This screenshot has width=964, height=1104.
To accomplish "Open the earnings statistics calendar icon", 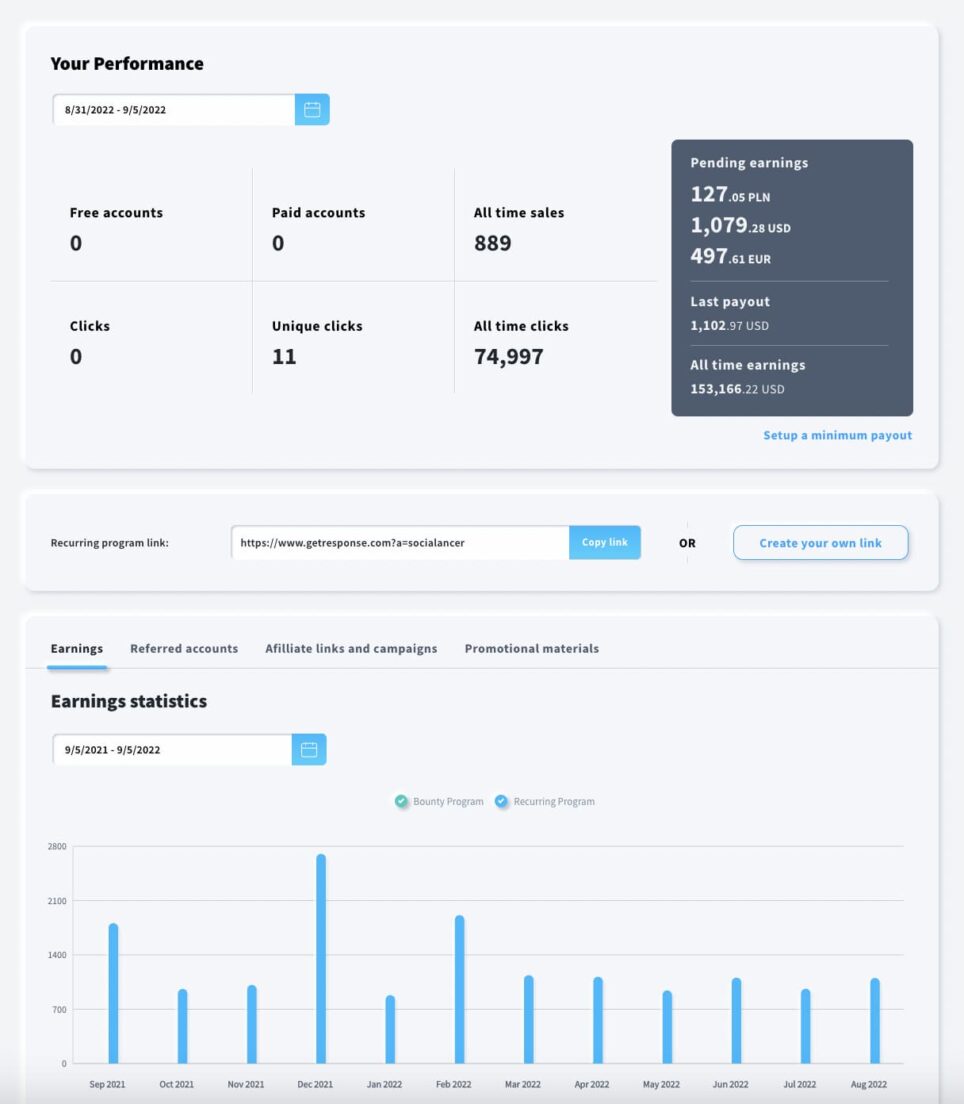I will click(x=311, y=749).
